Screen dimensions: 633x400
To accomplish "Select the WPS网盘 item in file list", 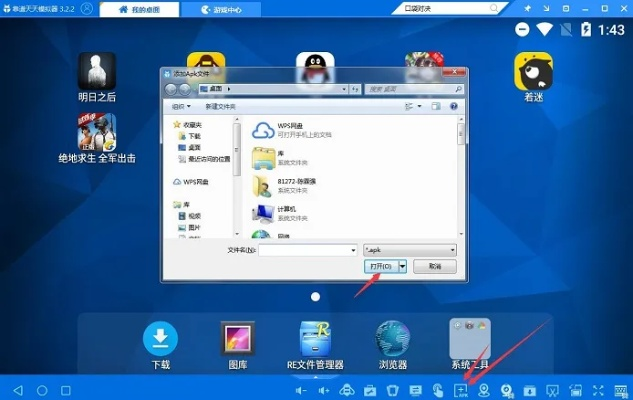I will [292, 130].
